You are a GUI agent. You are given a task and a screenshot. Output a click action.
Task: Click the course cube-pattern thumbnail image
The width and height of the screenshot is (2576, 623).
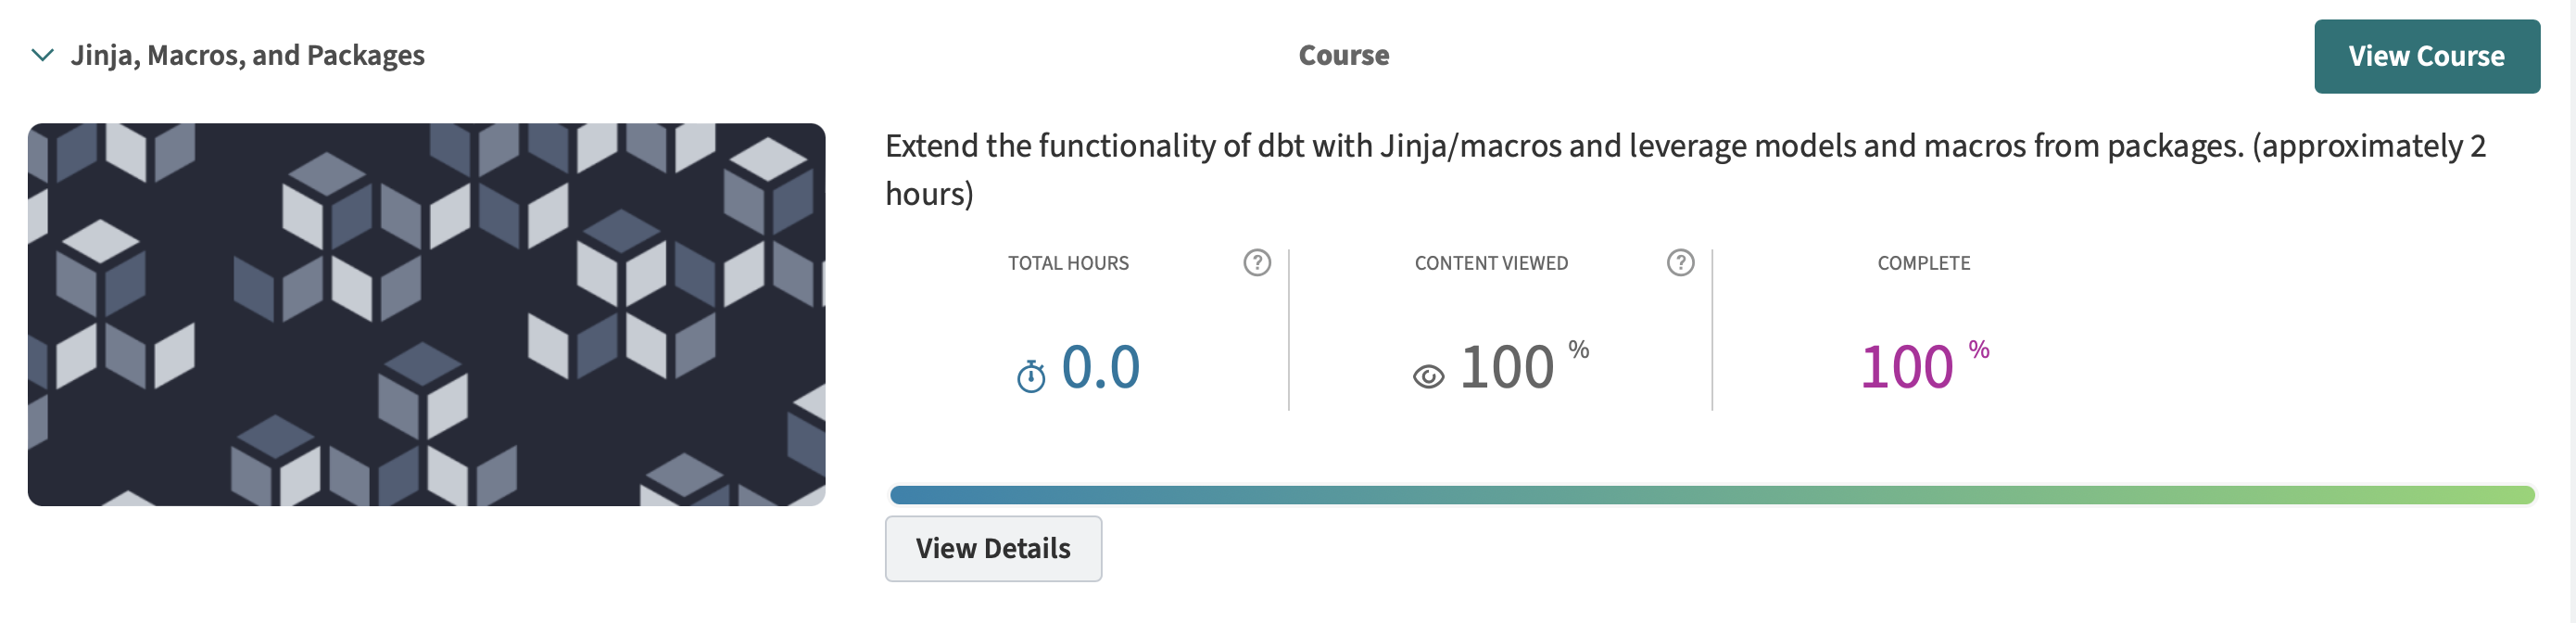(x=426, y=314)
